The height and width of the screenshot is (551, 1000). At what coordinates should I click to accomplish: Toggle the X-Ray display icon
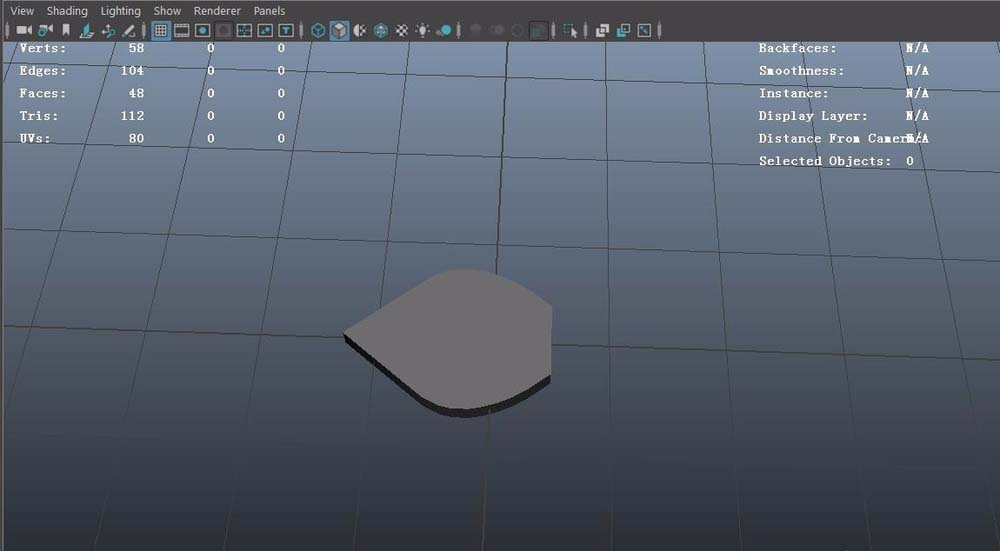(602, 30)
